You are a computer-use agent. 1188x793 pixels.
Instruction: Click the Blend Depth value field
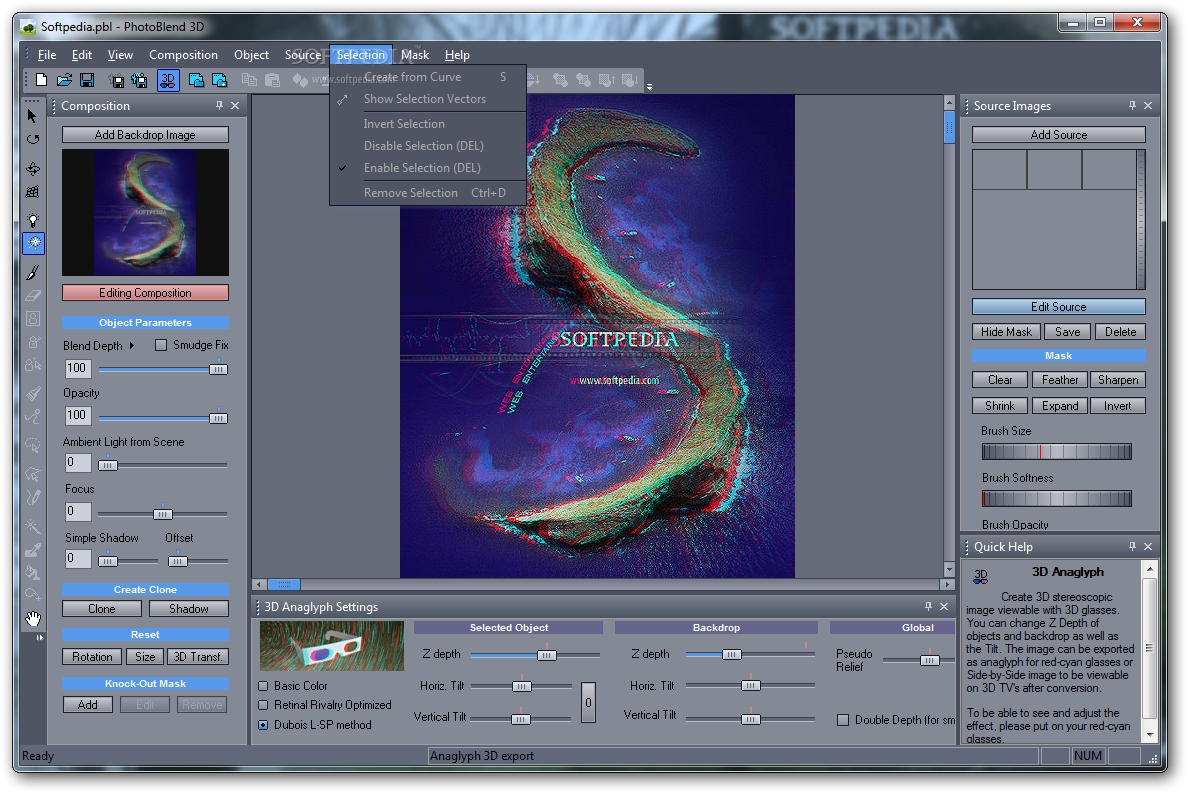point(78,368)
